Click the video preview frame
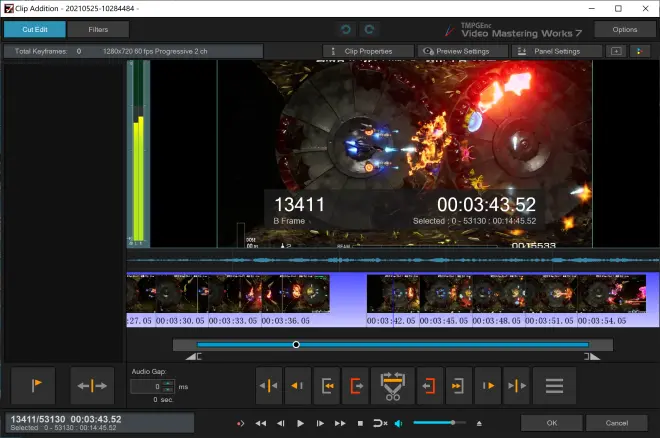 (405, 154)
